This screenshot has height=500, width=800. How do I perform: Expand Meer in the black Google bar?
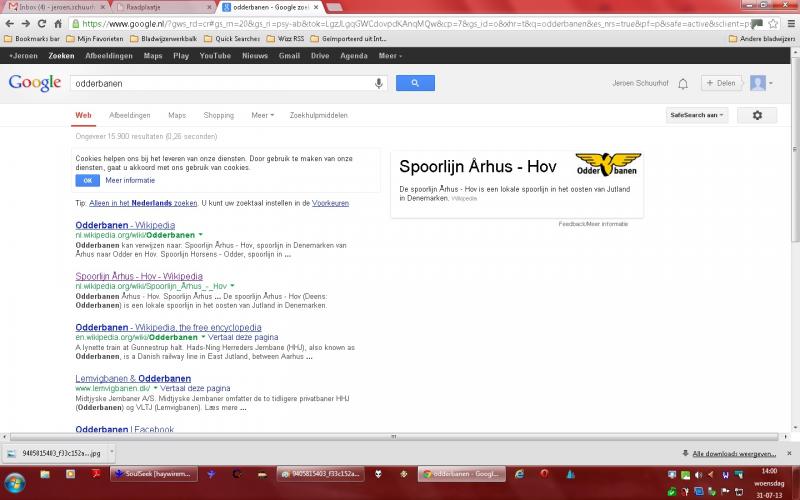[390, 56]
